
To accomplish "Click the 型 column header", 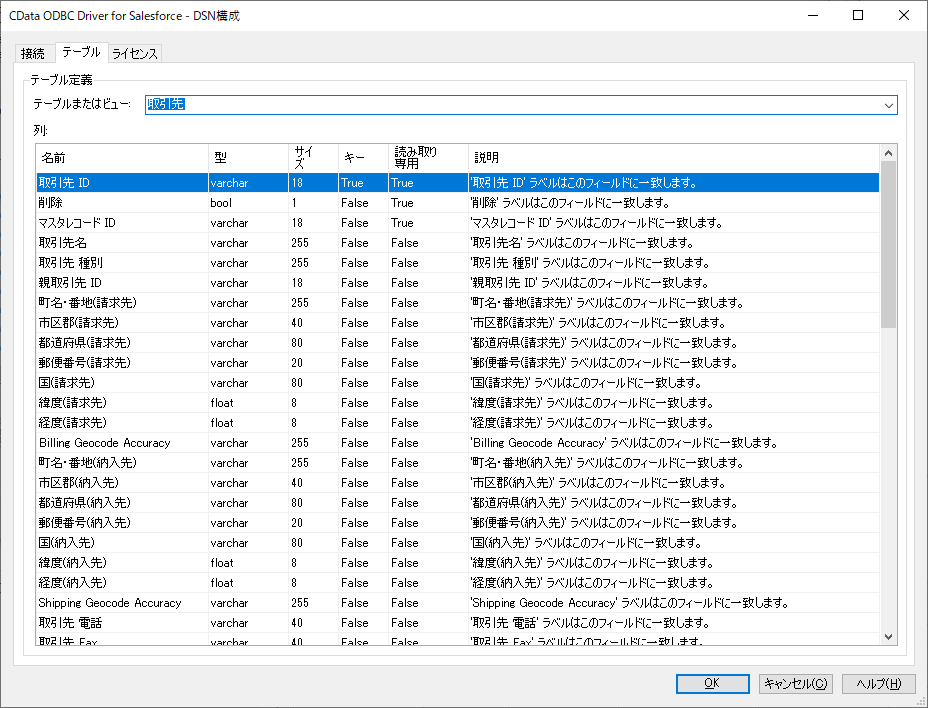I will point(249,157).
